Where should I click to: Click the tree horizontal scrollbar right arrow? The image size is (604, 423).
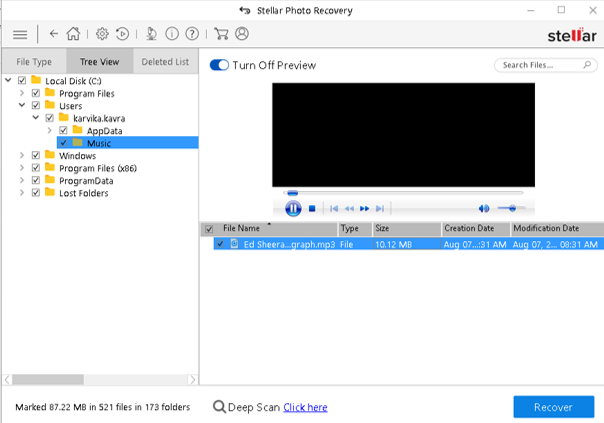193,380
